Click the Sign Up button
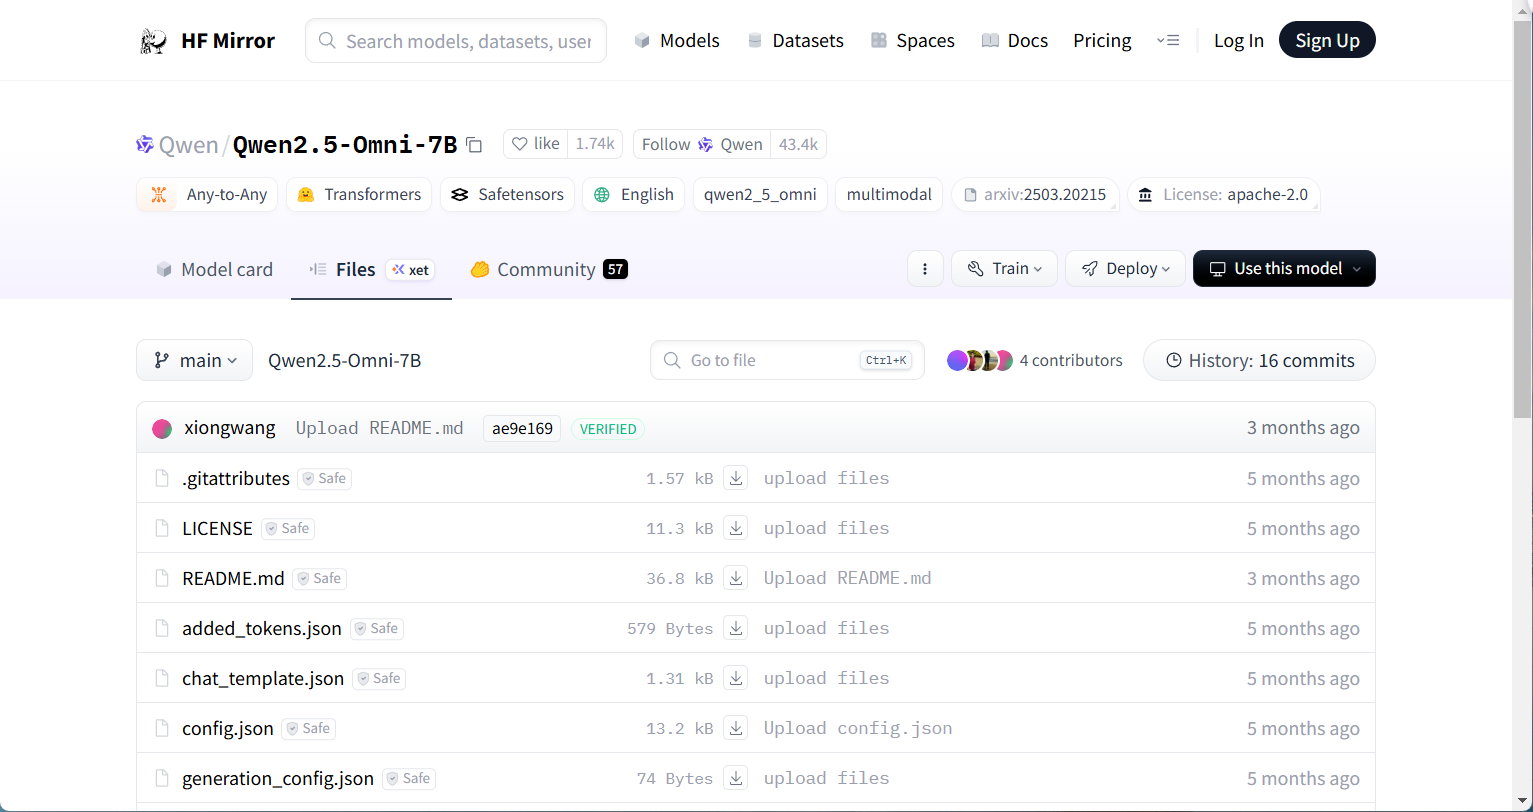The width and height of the screenshot is (1533, 812). (1327, 40)
